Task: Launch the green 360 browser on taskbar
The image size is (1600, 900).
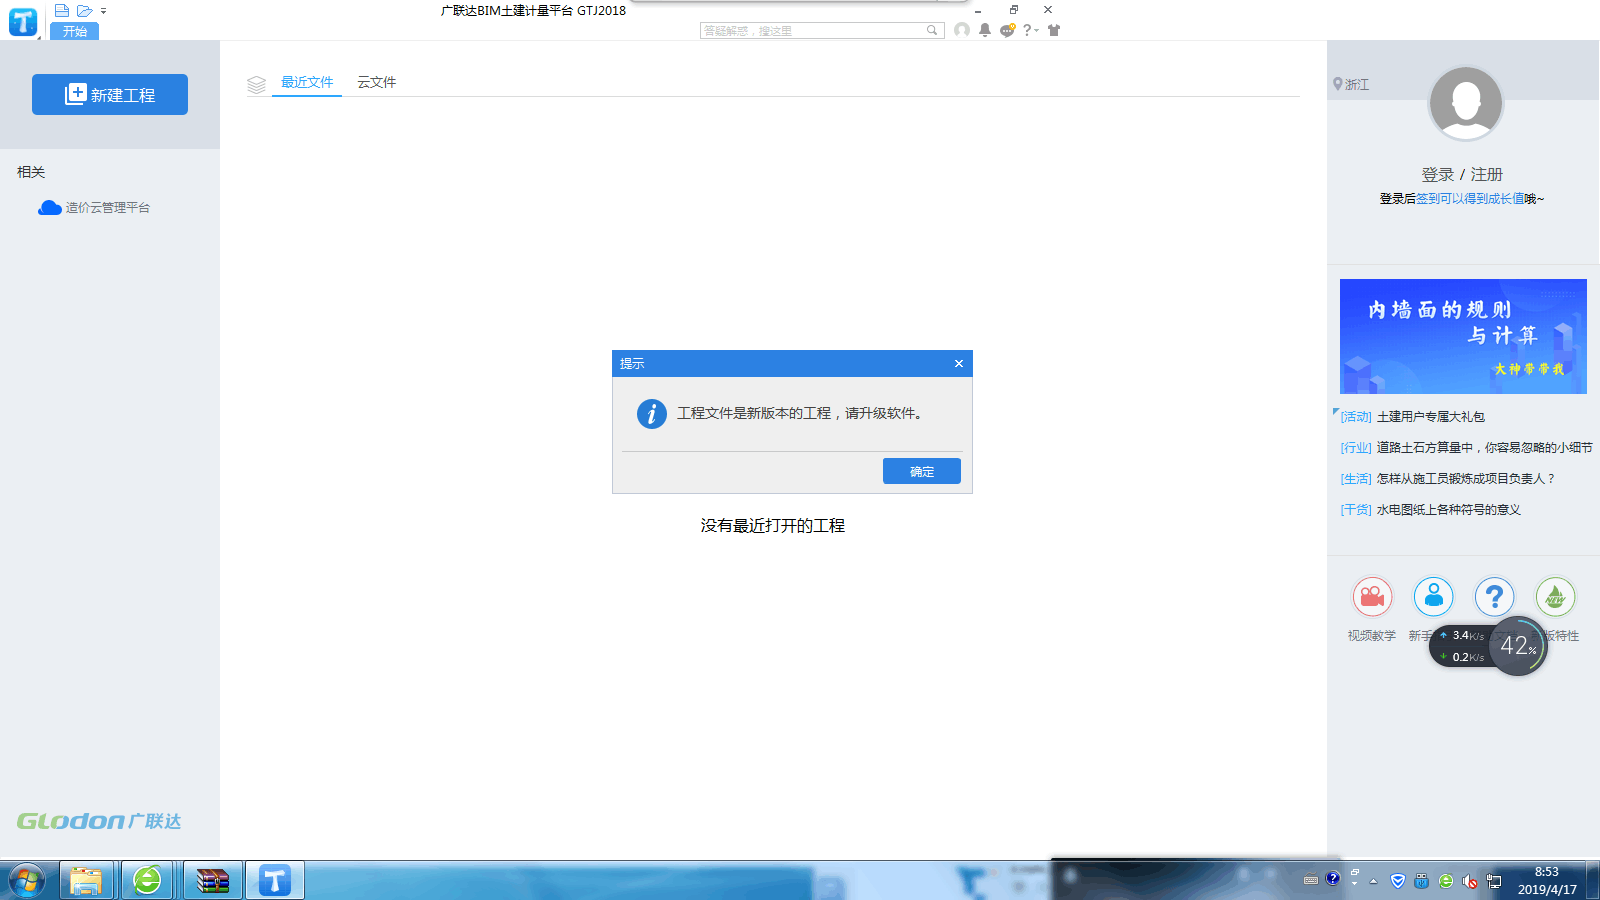Action: [148, 881]
